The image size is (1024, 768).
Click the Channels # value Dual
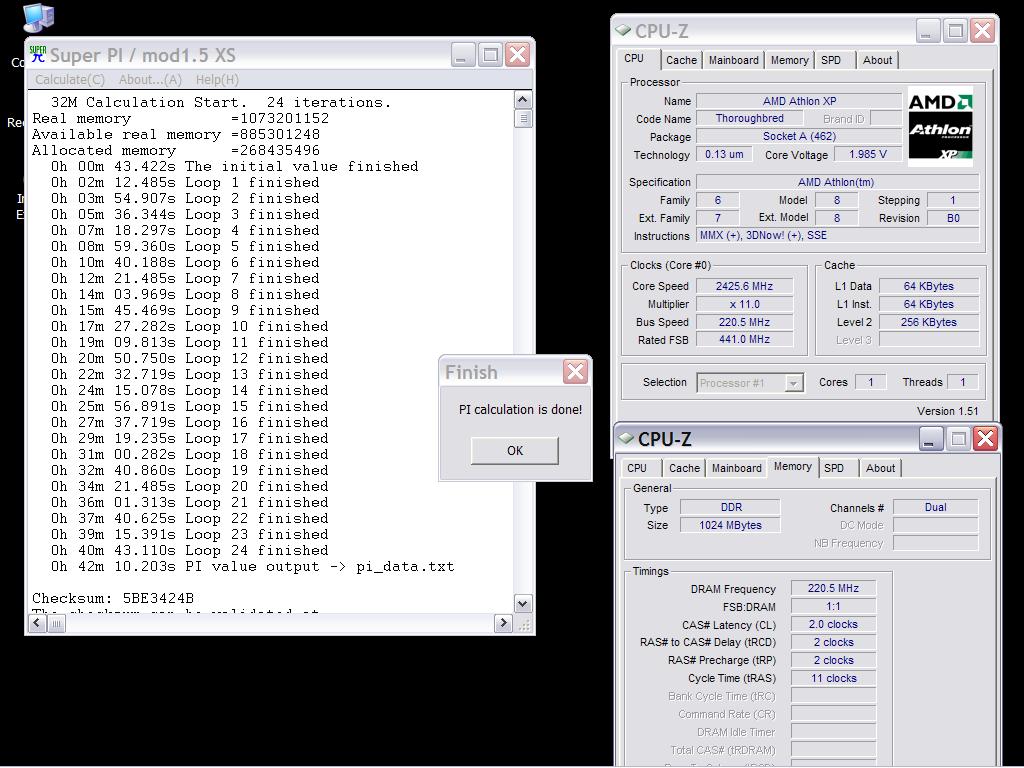[935, 507]
